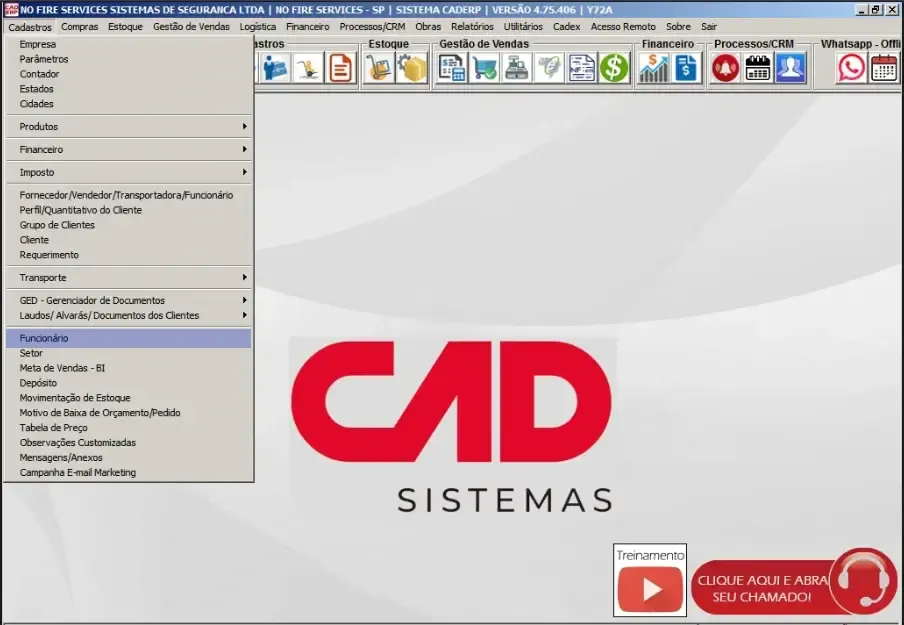
Task: Close the open Cadastros menu bar item
Action: click(x=30, y=27)
